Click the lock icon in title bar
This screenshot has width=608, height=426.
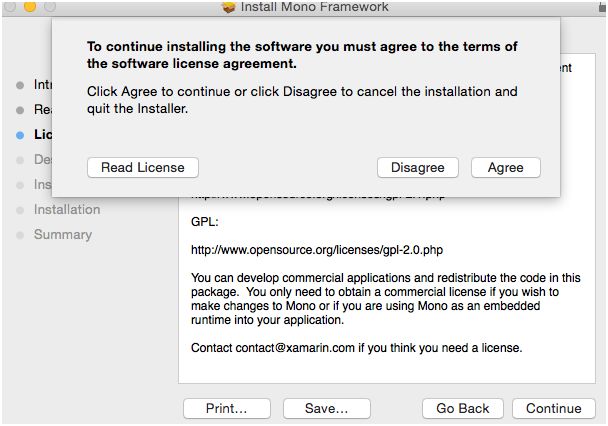(602, 7)
